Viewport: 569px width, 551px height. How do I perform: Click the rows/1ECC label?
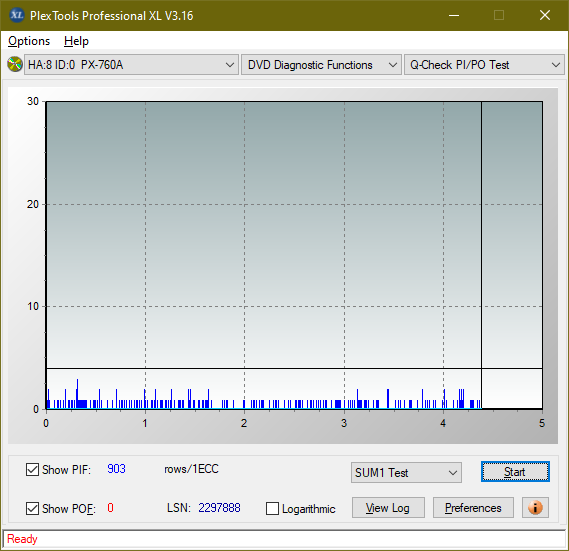pos(191,469)
